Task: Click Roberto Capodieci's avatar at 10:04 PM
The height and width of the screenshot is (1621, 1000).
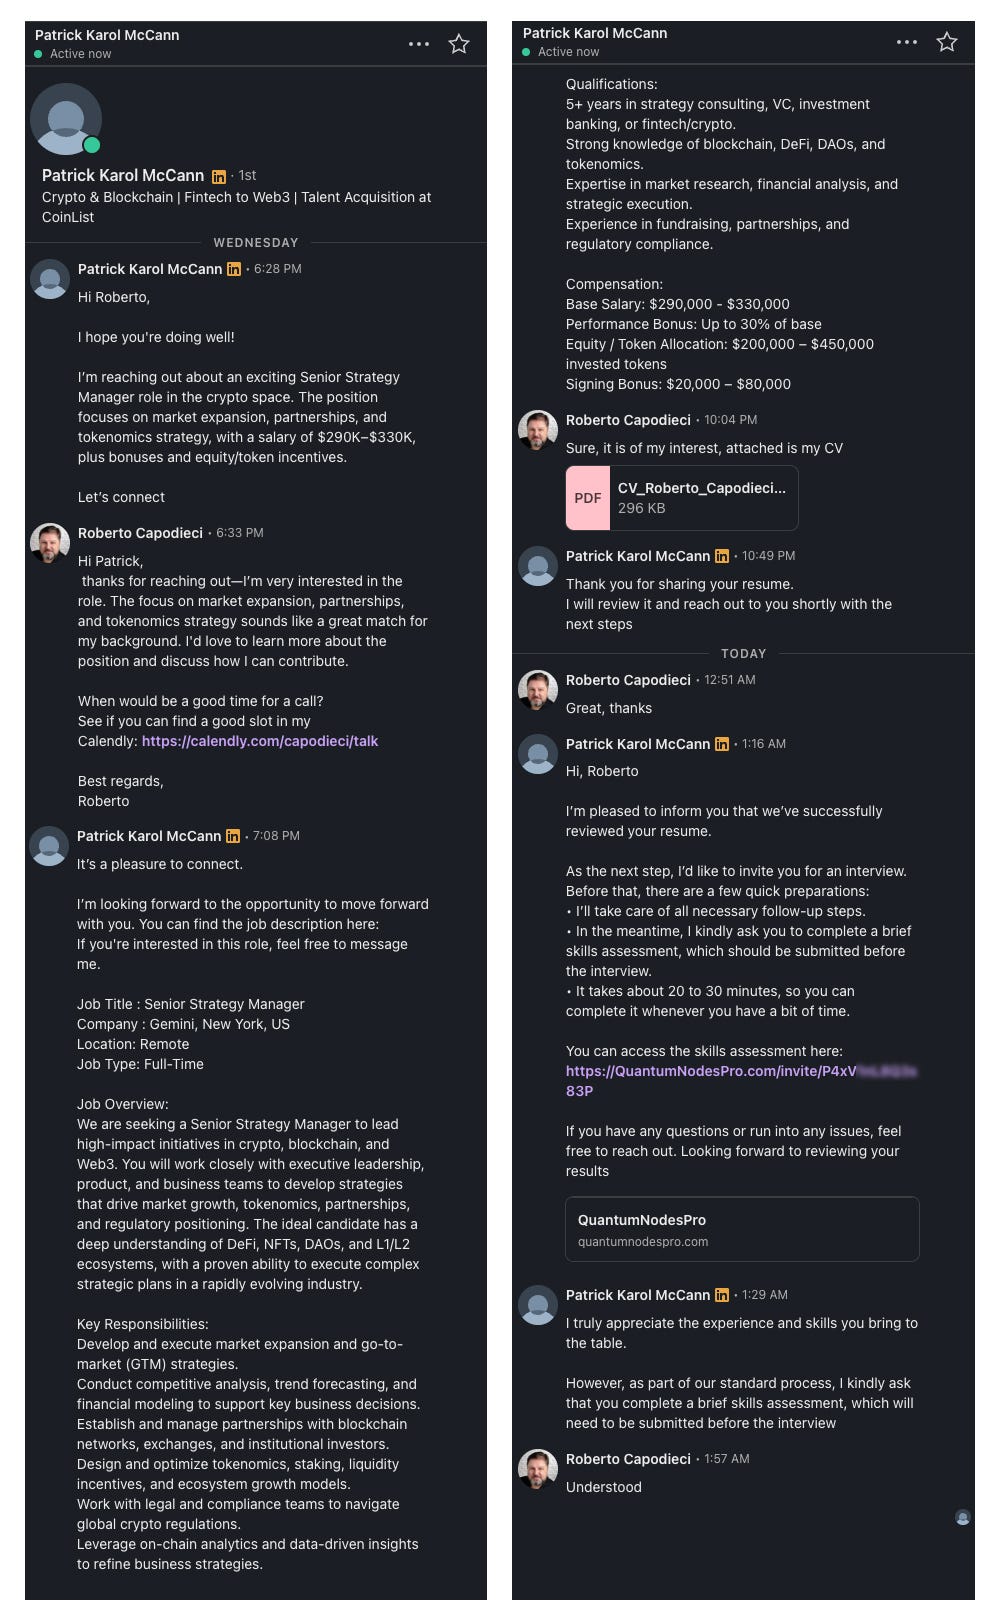Action: [538, 430]
